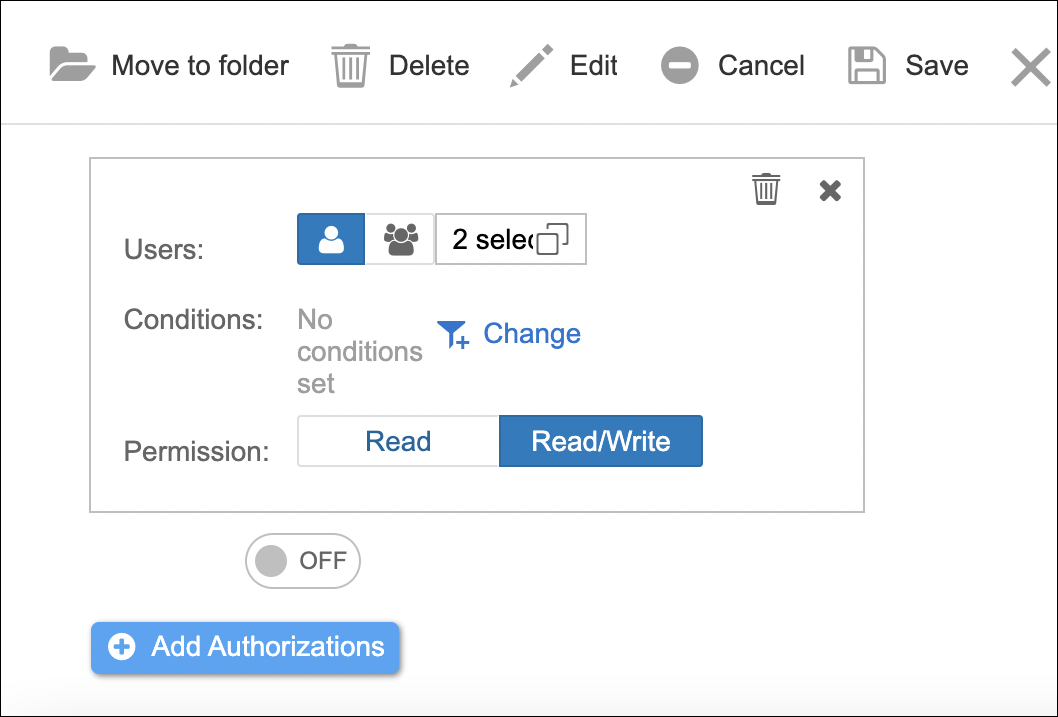Click the Save text label in toolbar
The image size is (1058, 717).
point(937,66)
